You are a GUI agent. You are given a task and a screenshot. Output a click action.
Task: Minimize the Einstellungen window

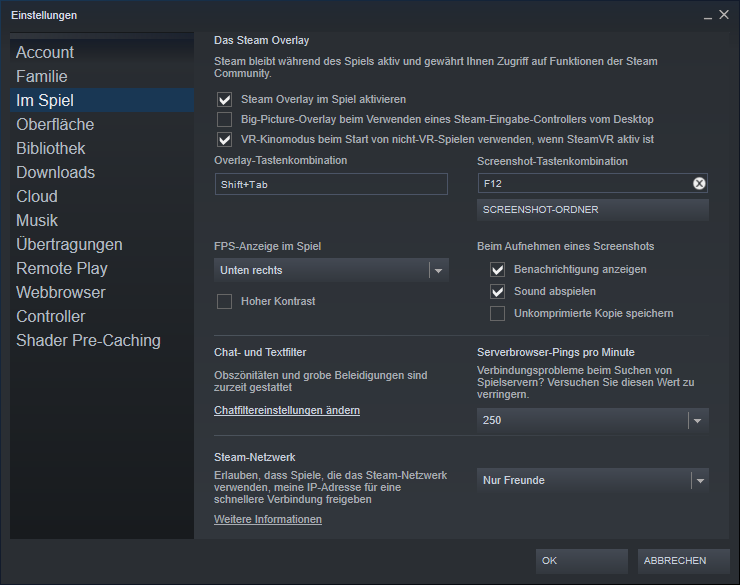click(x=707, y=16)
